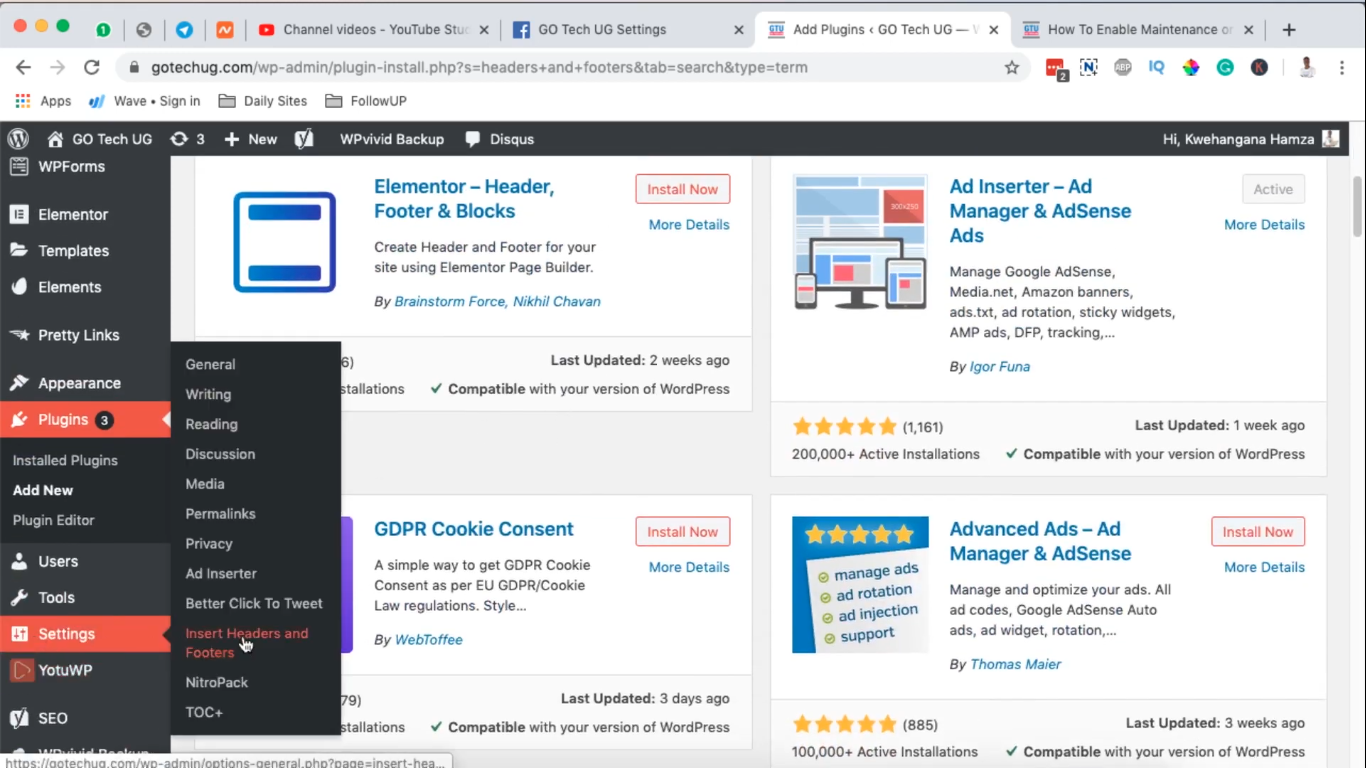View More Details for Ad Inserter
Viewport: 1366px width, 768px height.
(1264, 225)
